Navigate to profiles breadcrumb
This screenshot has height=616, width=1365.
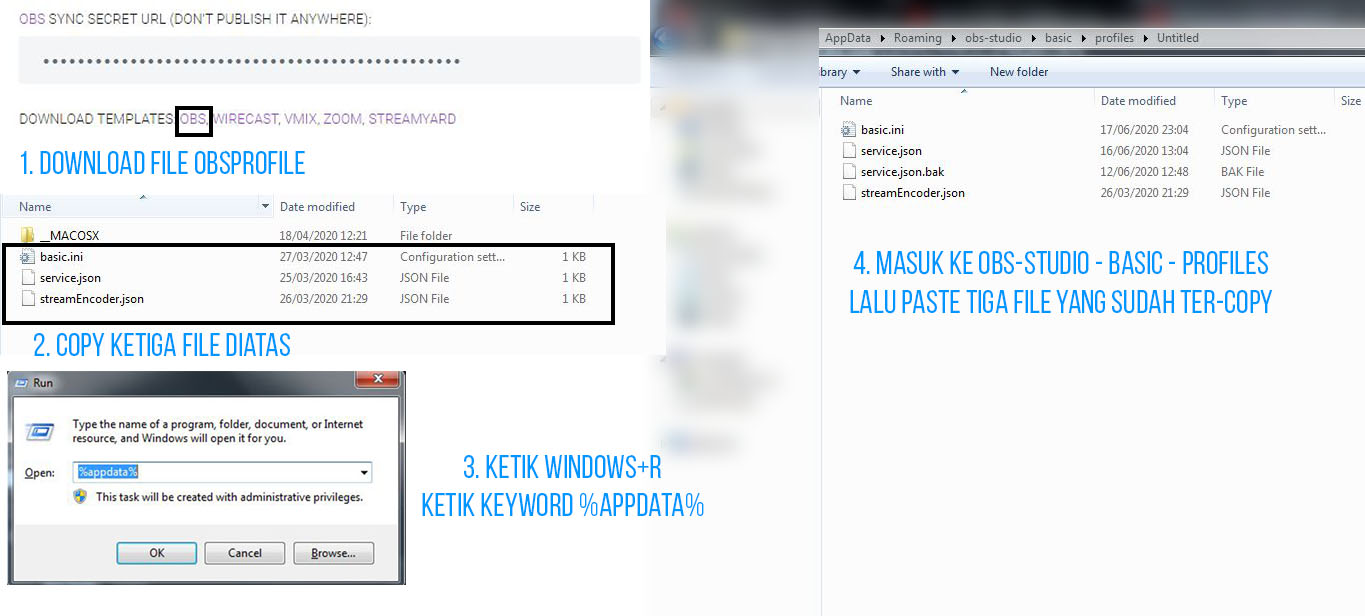click(x=1114, y=38)
